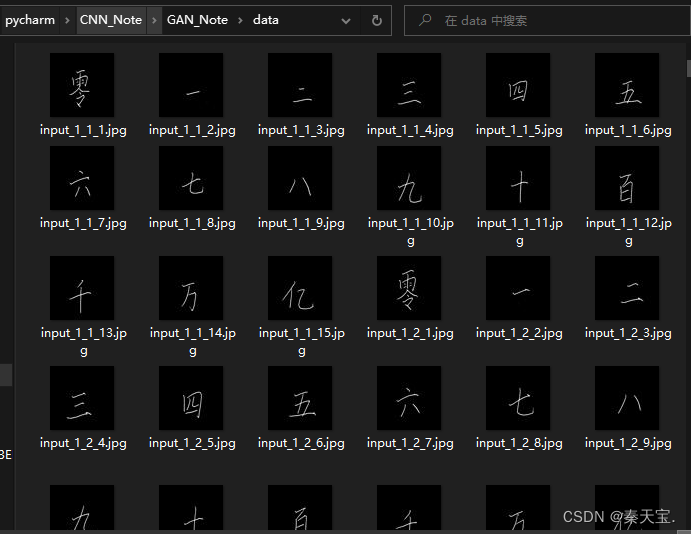Screen dimensions: 691x534
Task: Select thumbnail of input_1_1_15.jpg
Action: [300, 288]
